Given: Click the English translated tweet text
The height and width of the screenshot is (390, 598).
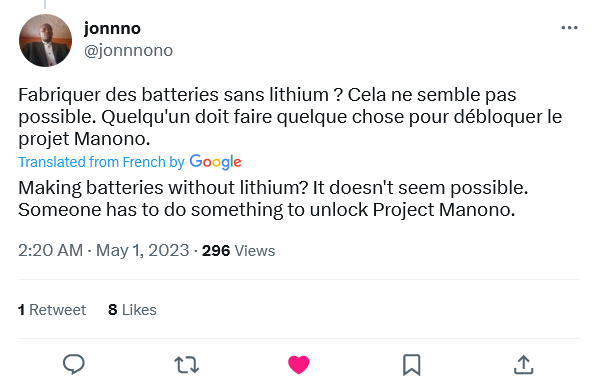Looking at the screenshot, I should pyautogui.click(x=273, y=199).
